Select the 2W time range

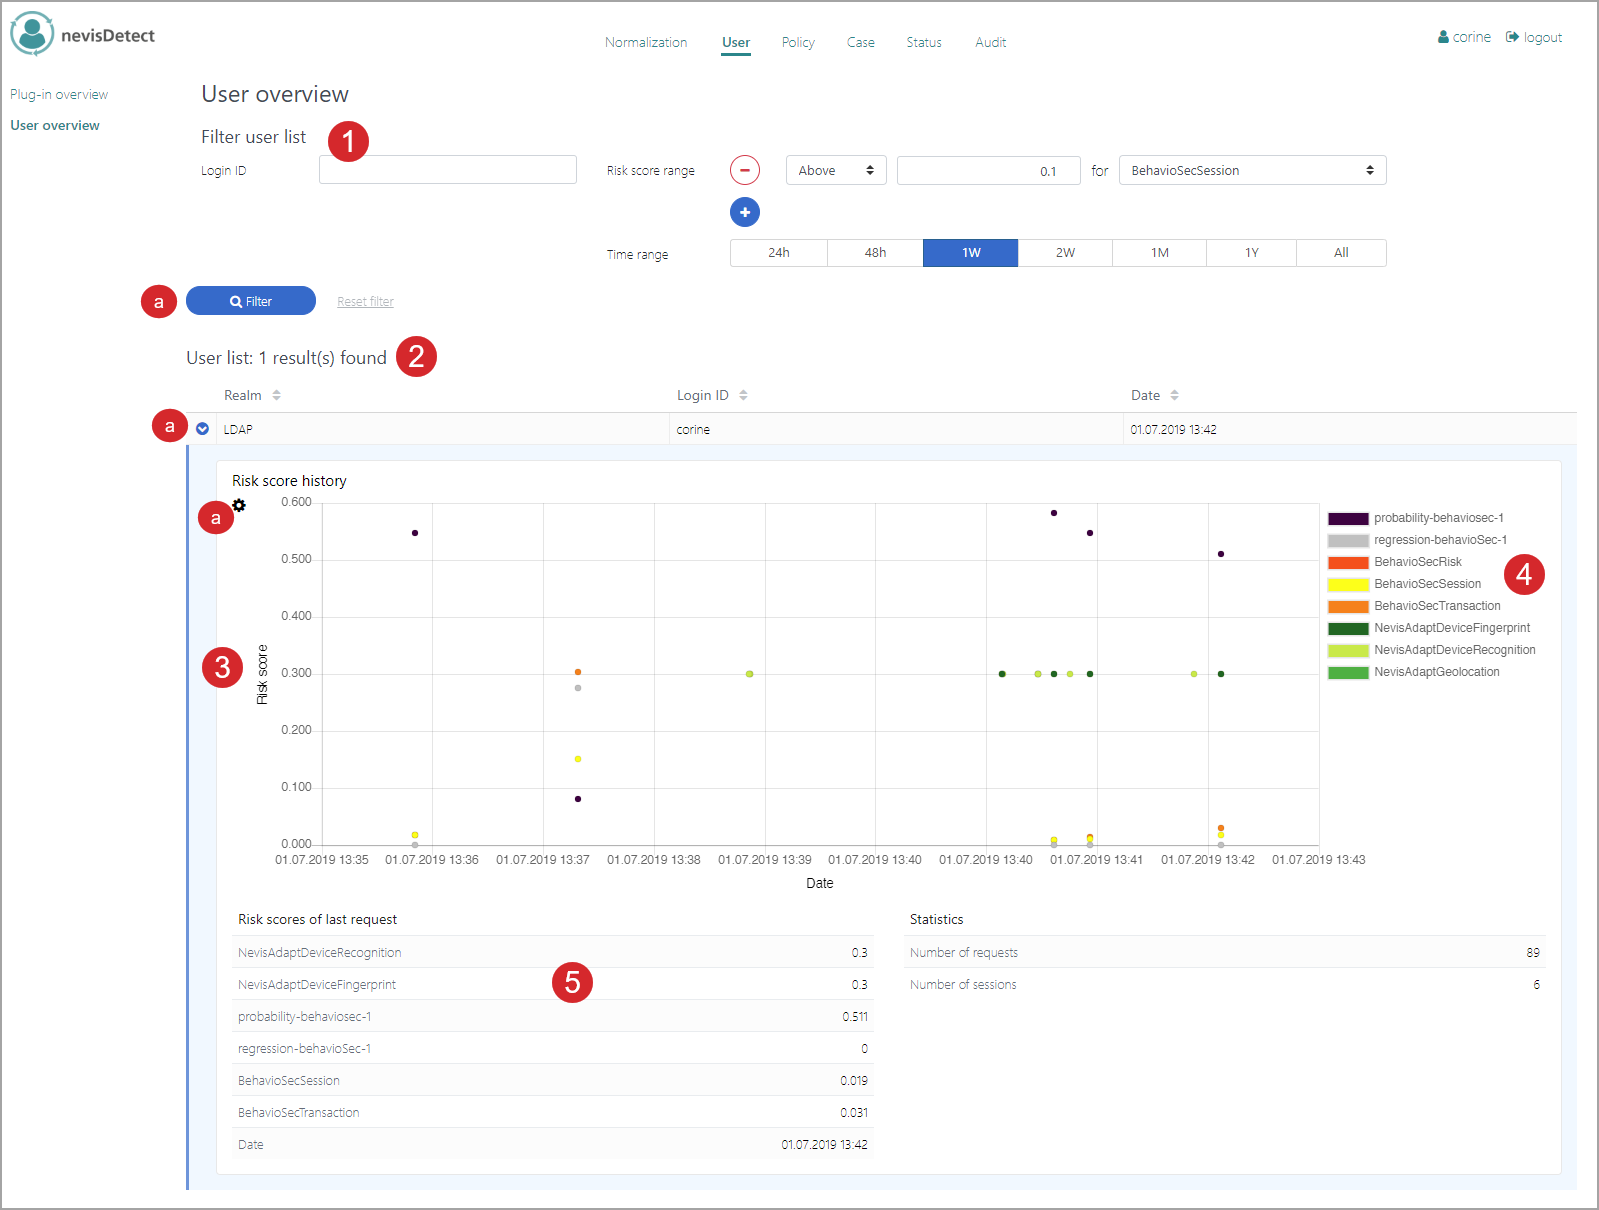(x=1065, y=253)
